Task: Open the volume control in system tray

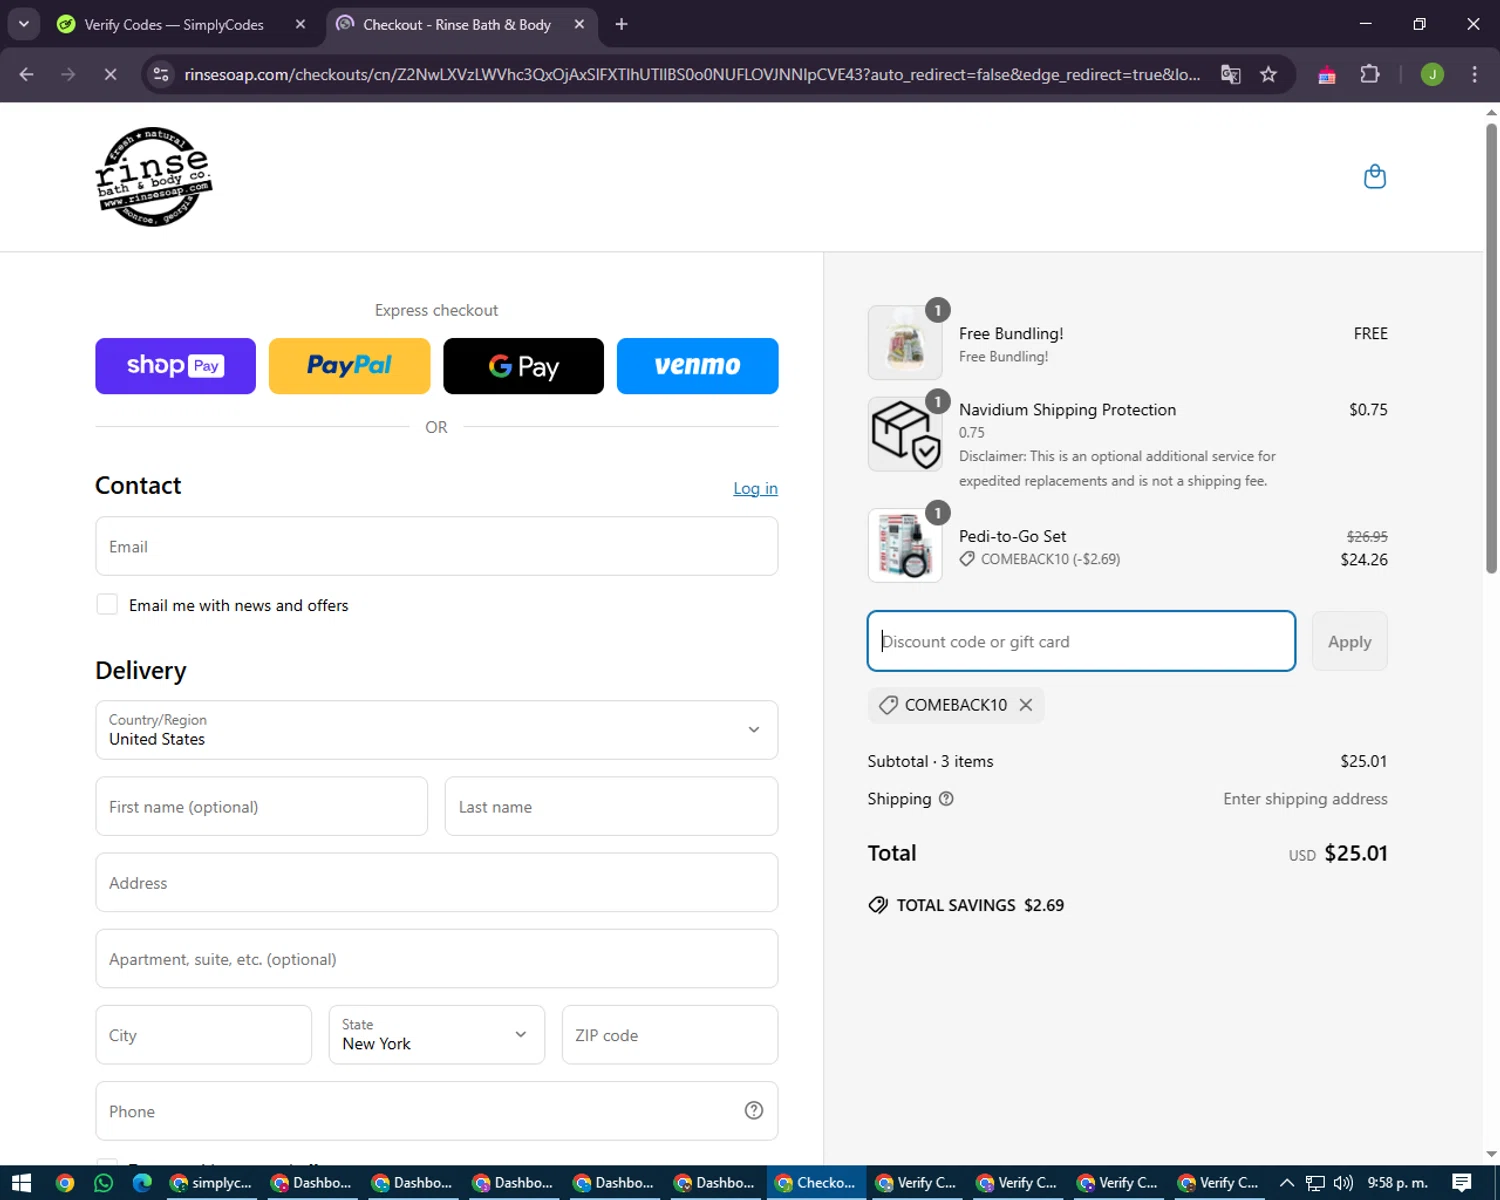Action: click(1343, 1183)
